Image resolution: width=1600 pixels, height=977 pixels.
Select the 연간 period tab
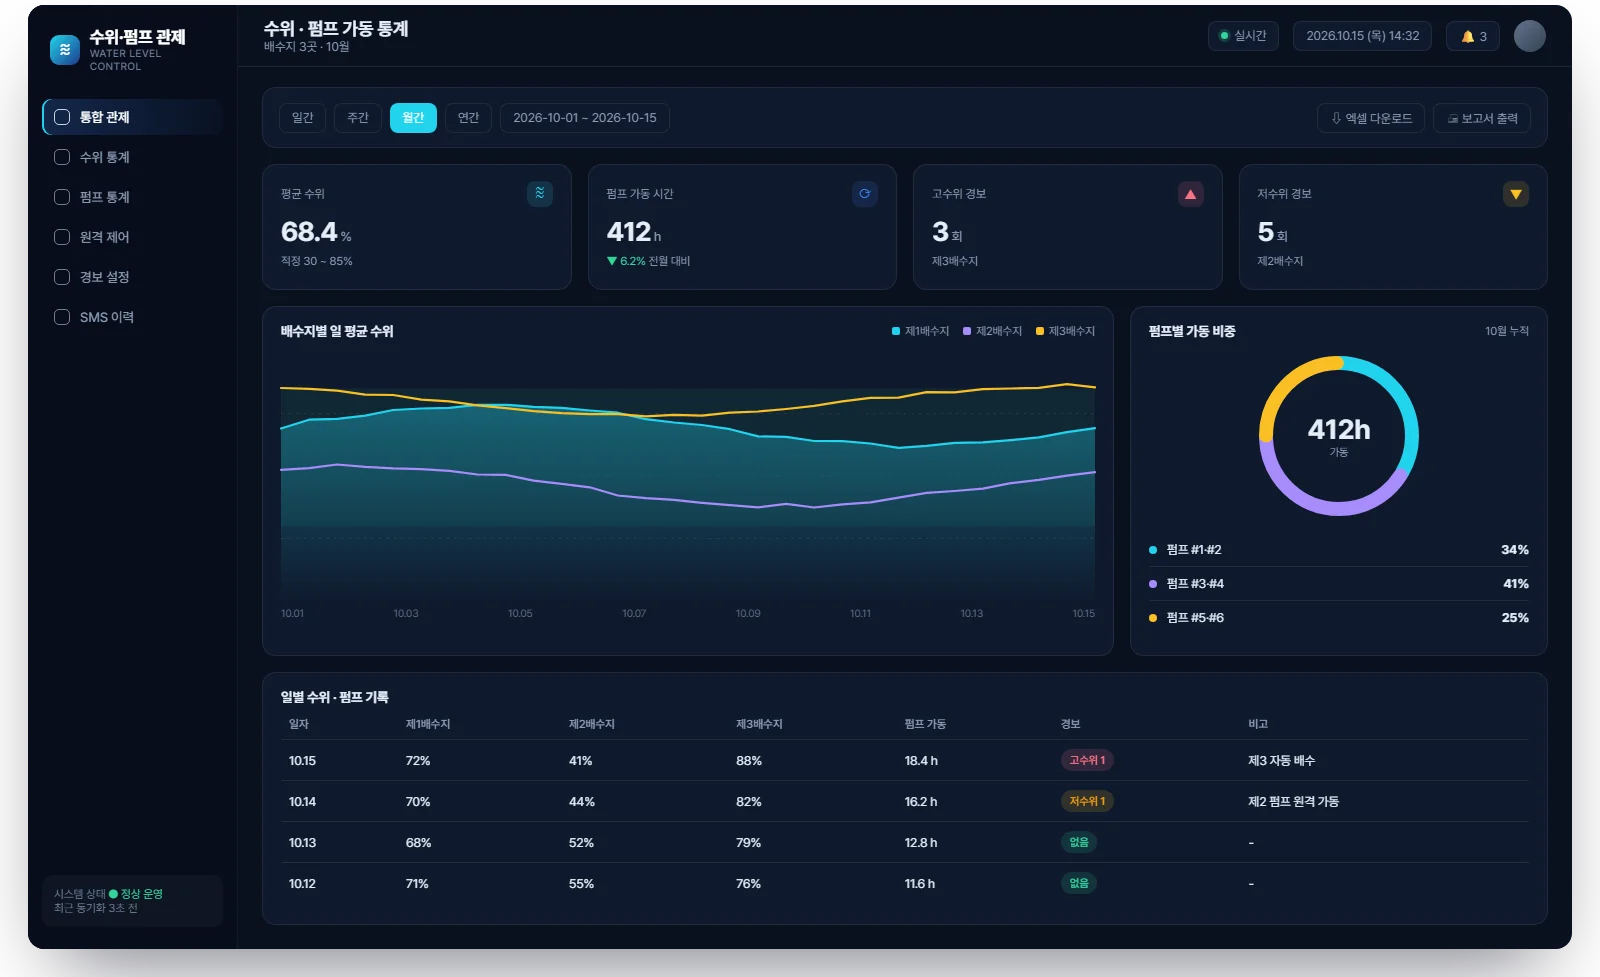click(468, 118)
